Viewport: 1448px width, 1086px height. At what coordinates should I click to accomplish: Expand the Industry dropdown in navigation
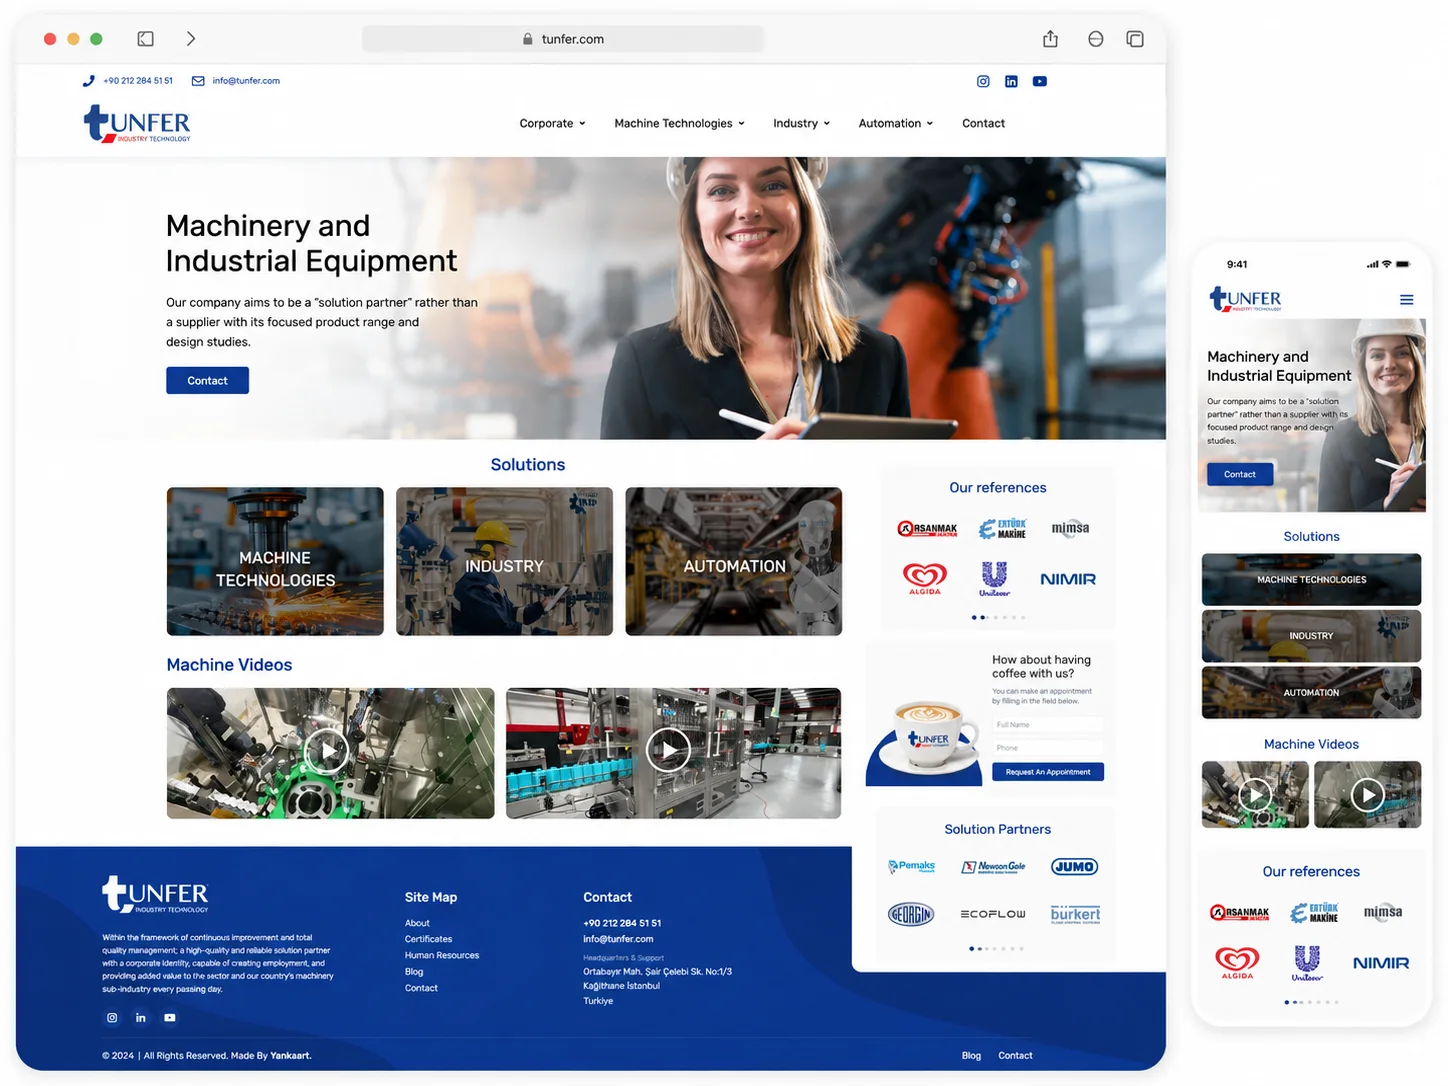(801, 124)
